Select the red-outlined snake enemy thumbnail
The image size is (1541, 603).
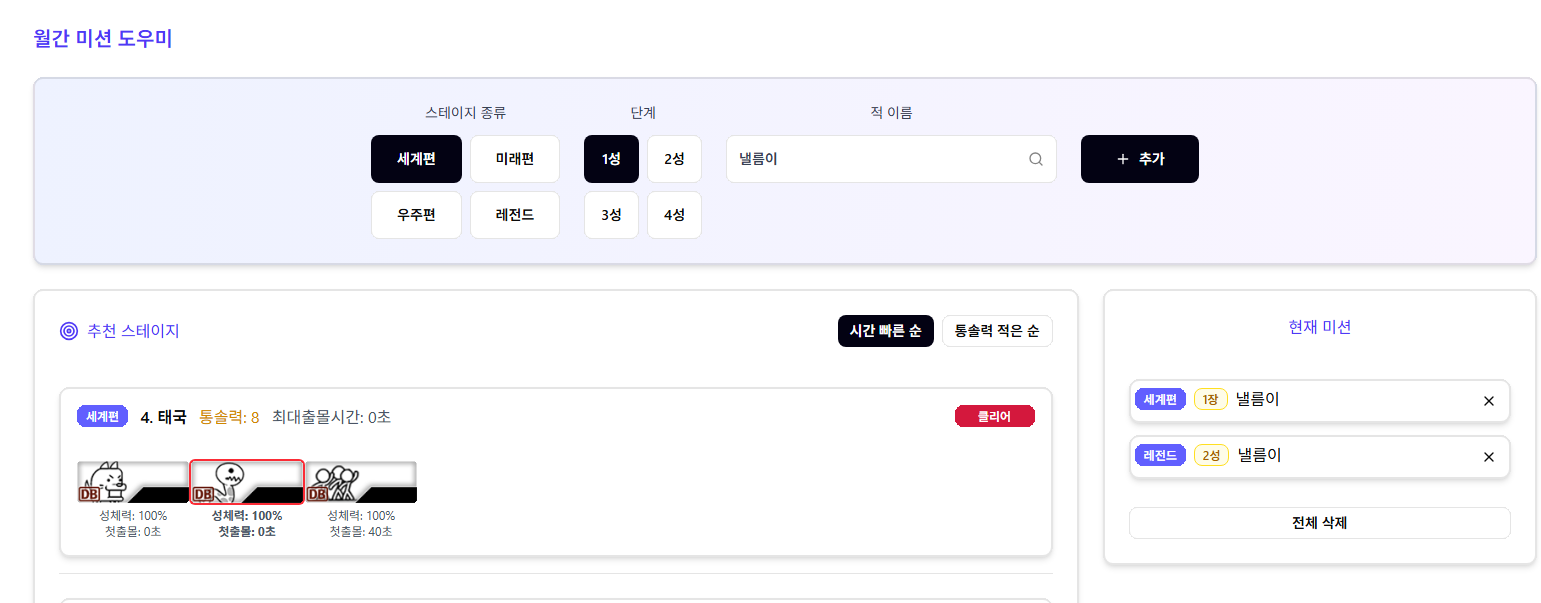[247, 482]
